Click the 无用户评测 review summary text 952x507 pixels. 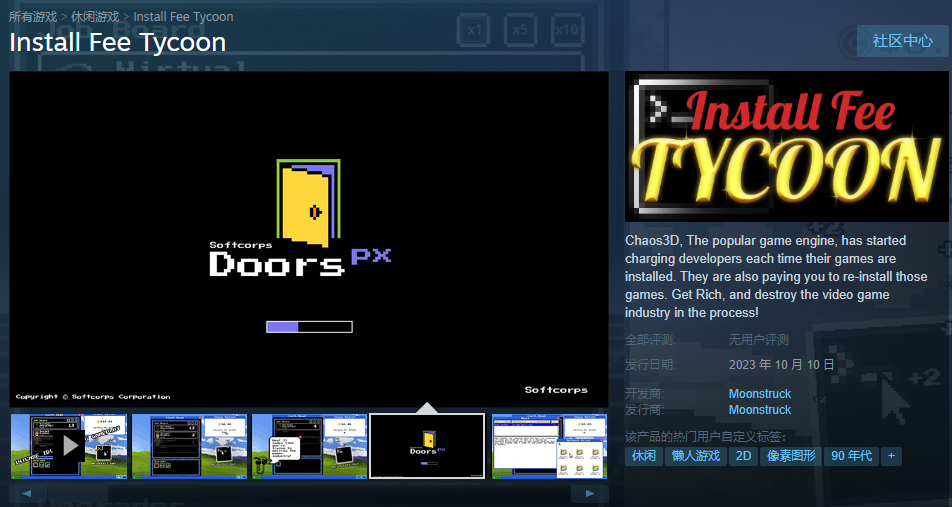[x=758, y=339]
